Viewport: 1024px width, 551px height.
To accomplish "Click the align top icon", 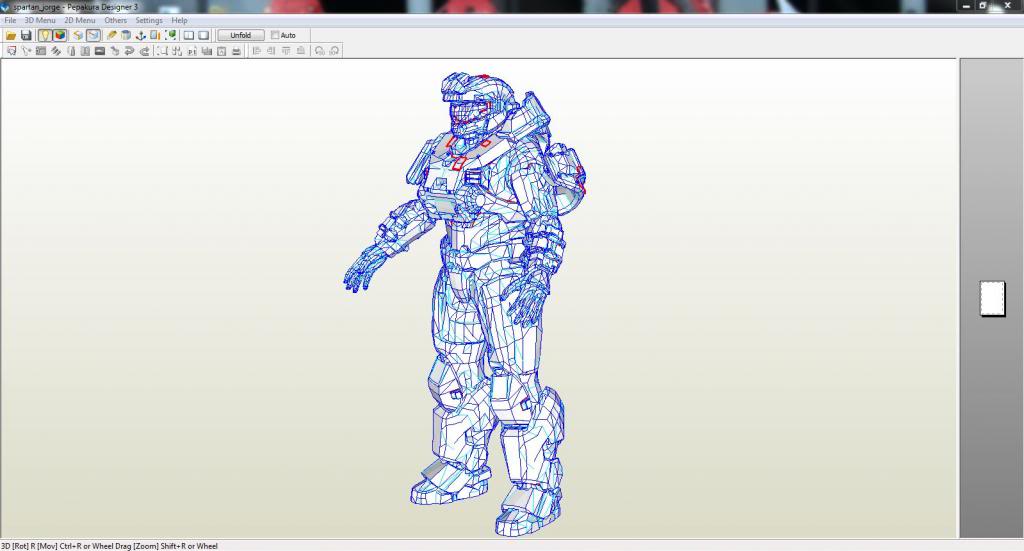I will pyautogui.click(x=286, y=51).
